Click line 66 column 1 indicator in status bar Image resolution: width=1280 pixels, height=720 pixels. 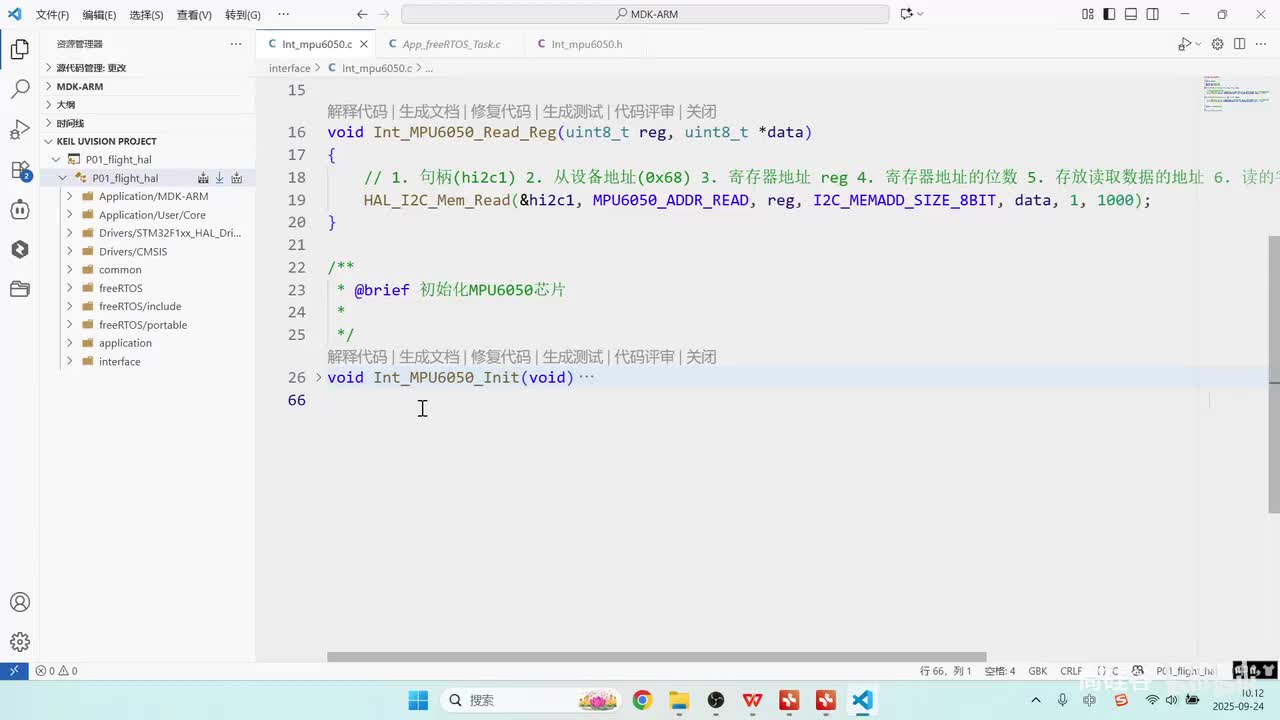(945, 671)
